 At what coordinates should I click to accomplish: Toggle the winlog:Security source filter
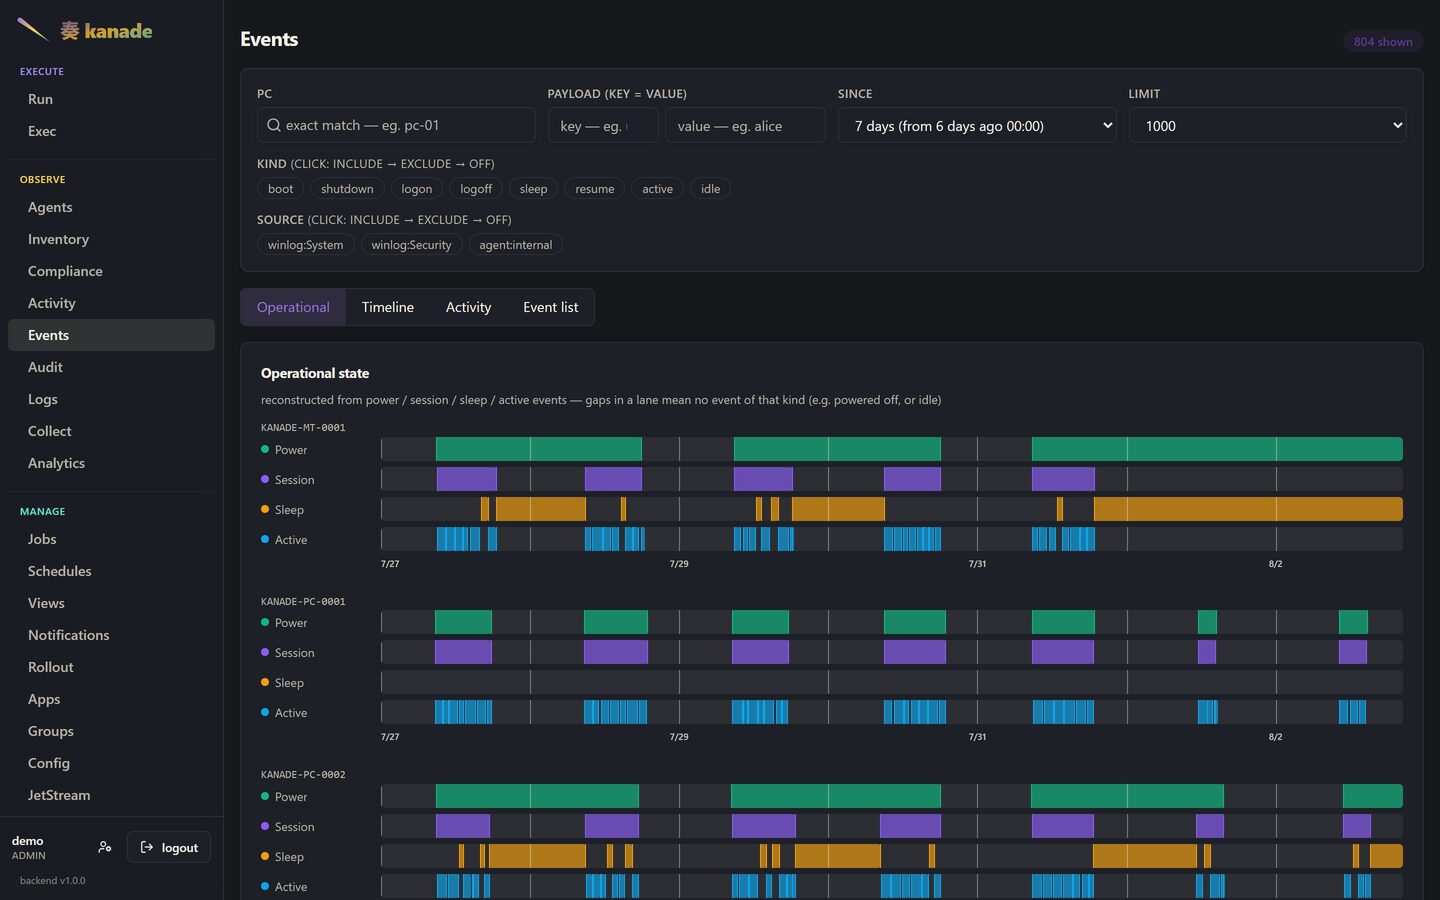(x=411, y=245)
